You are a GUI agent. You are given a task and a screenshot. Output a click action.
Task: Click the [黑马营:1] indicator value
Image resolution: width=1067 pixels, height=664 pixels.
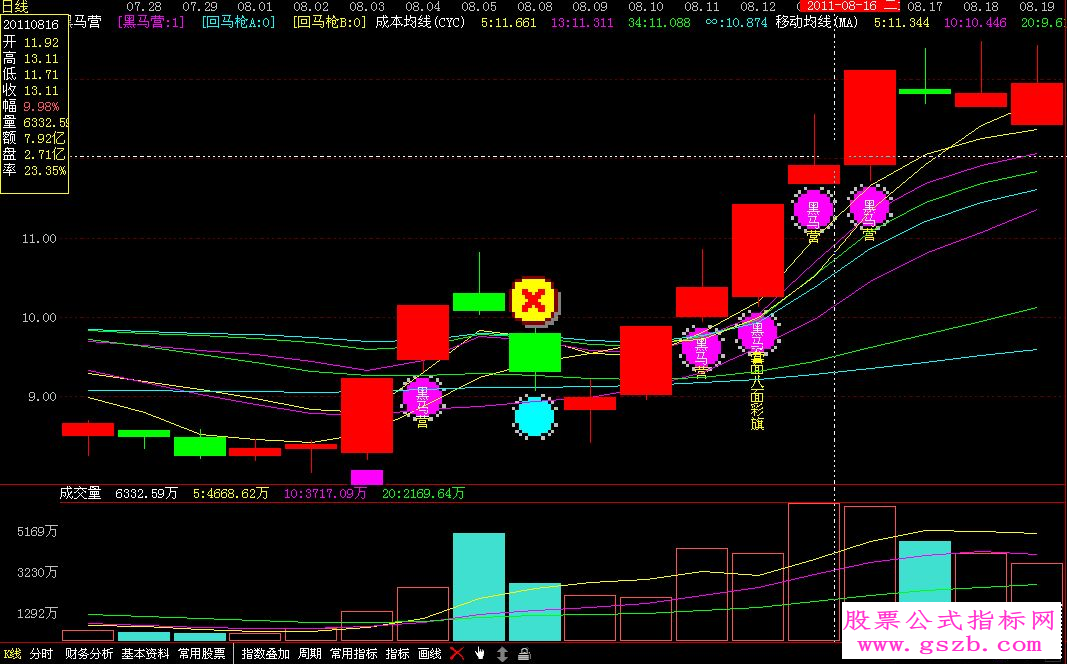151,22
